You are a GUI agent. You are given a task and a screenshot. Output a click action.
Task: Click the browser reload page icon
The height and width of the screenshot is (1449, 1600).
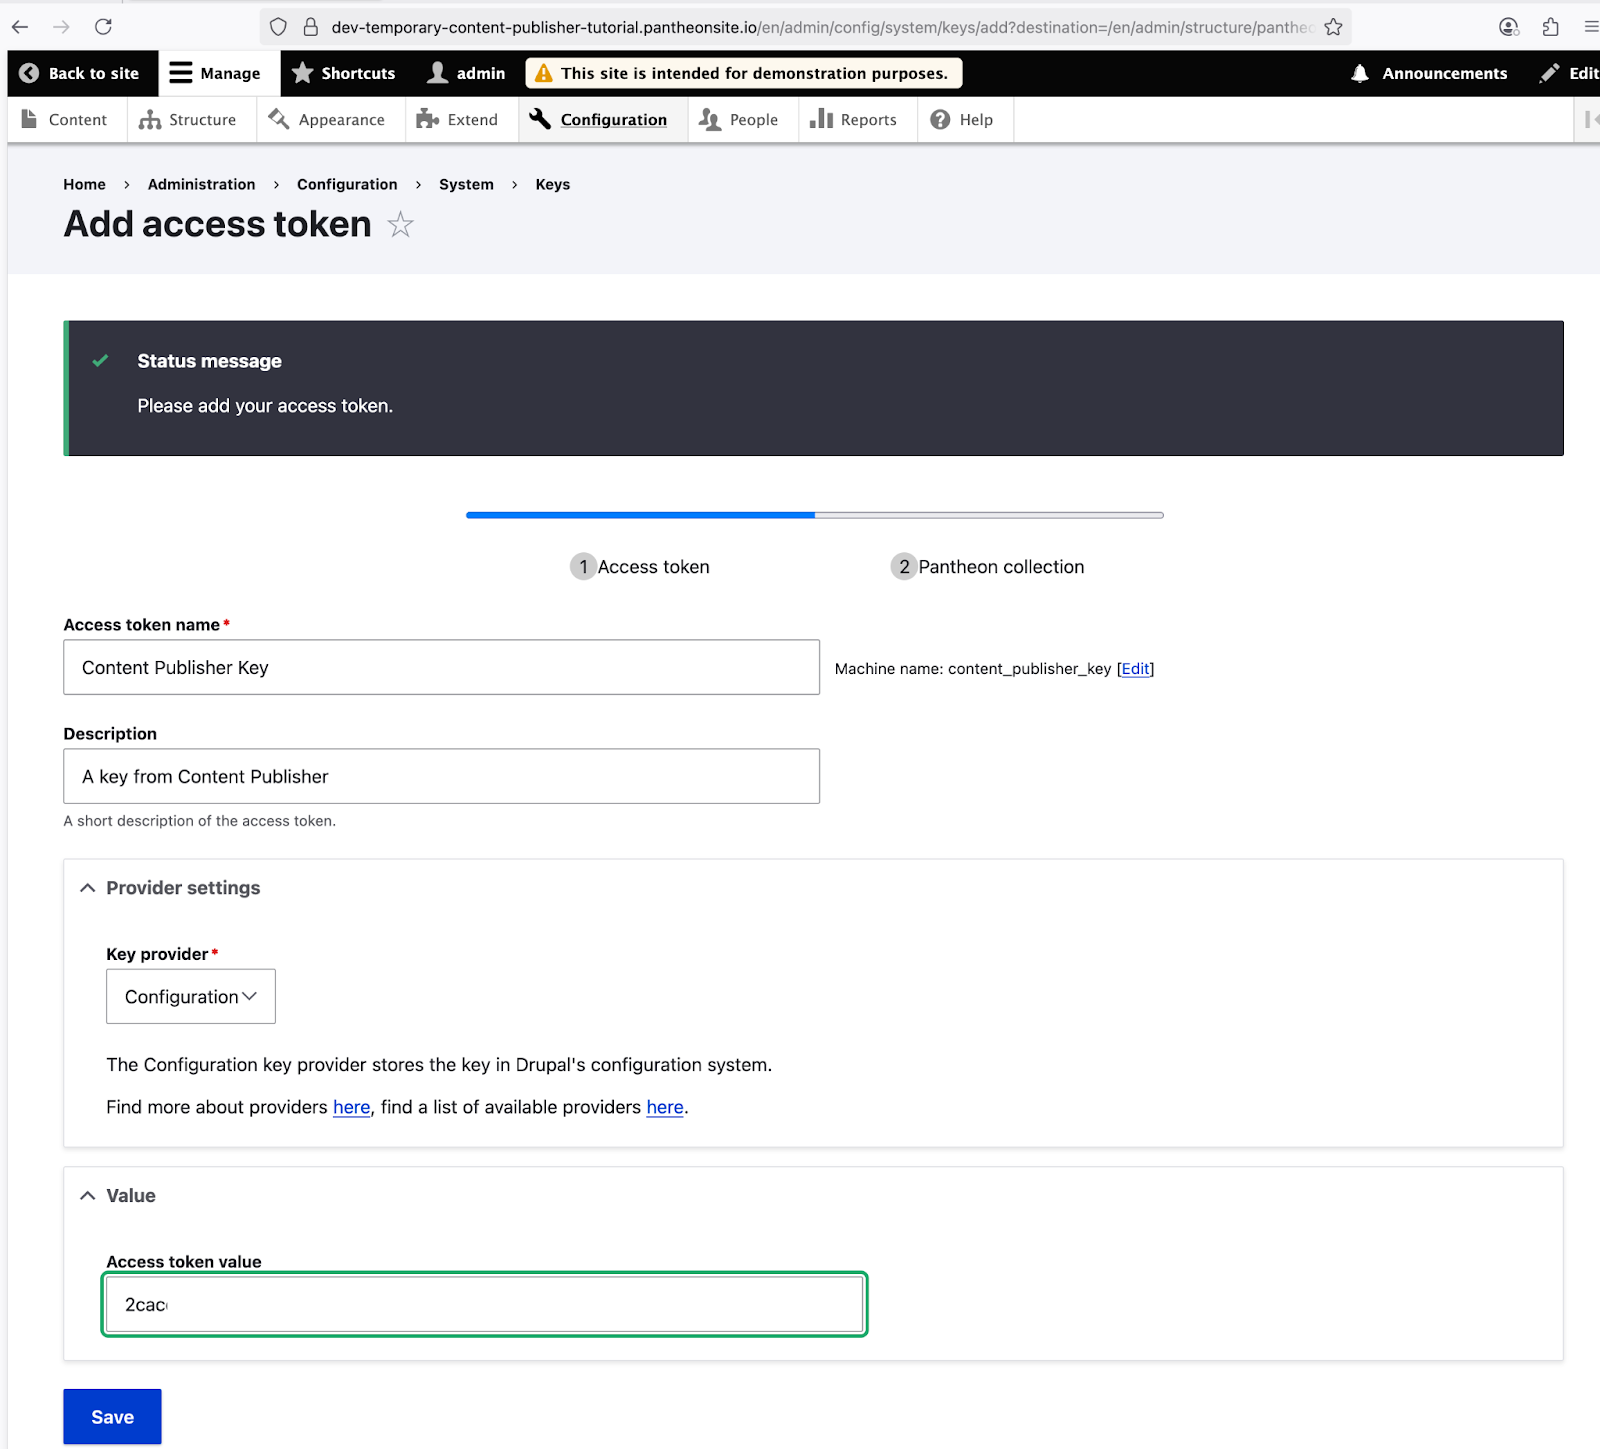103,27
